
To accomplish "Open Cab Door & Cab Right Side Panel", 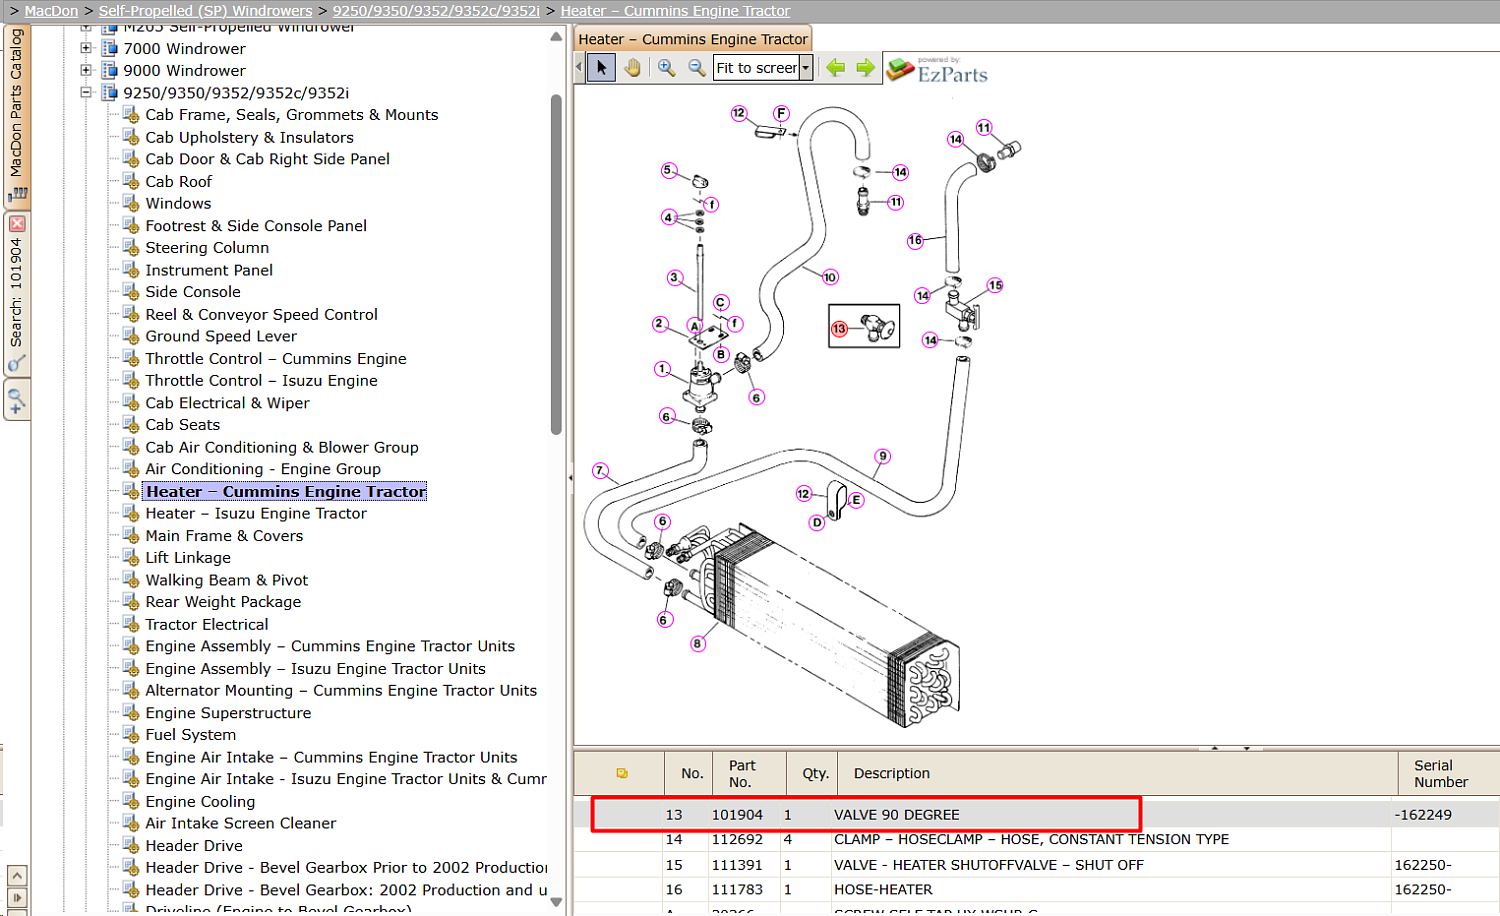I will [x=267, y=159].
